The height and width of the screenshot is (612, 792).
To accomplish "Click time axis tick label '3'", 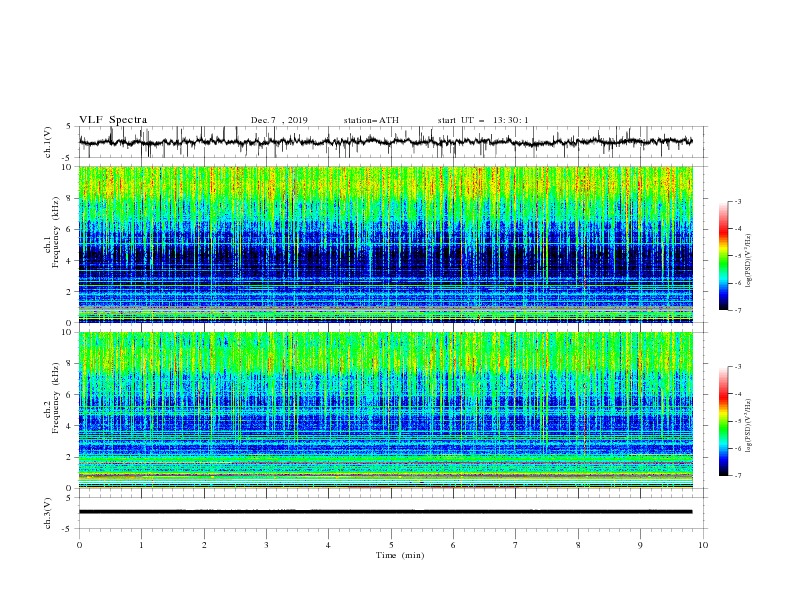I will (x=266, y=545).
